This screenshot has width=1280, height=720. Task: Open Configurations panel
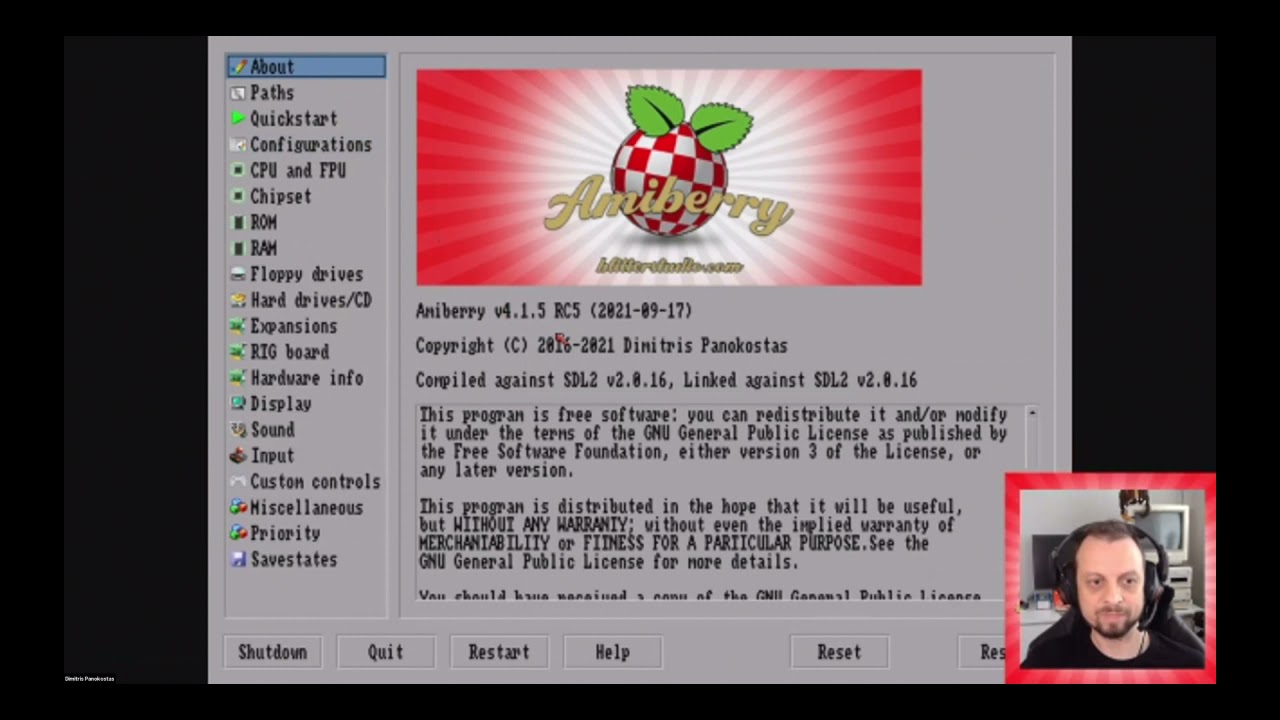click(x=306, y=145)
